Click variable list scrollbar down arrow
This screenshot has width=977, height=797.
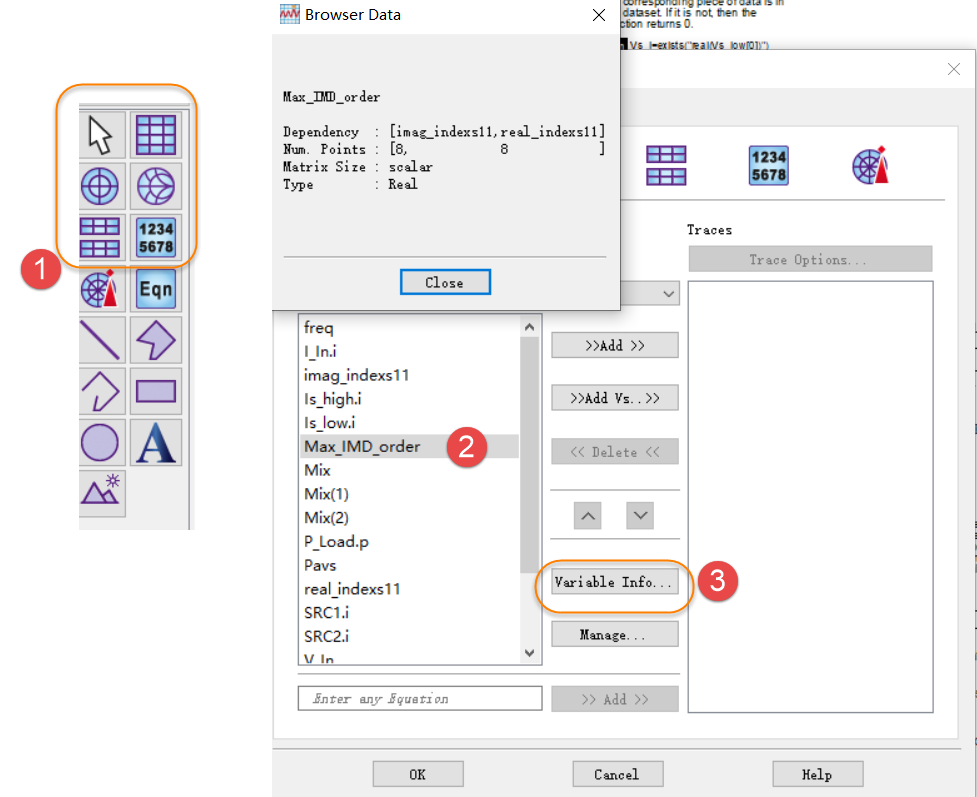point(530,653)
